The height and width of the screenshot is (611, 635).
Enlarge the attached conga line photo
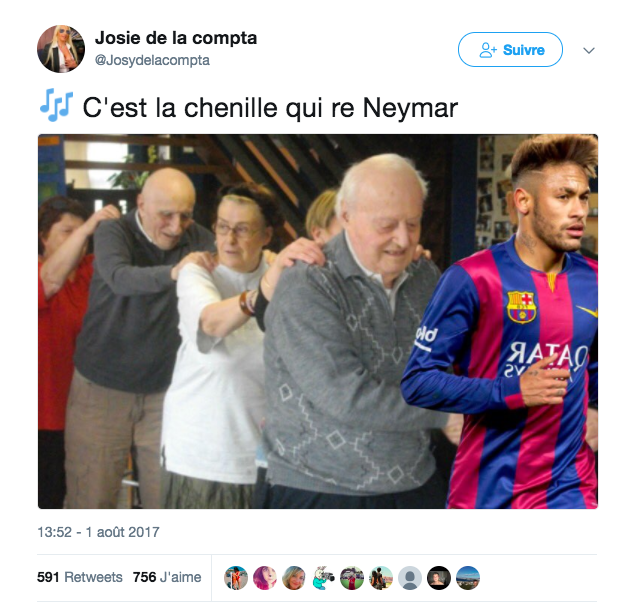318,321
